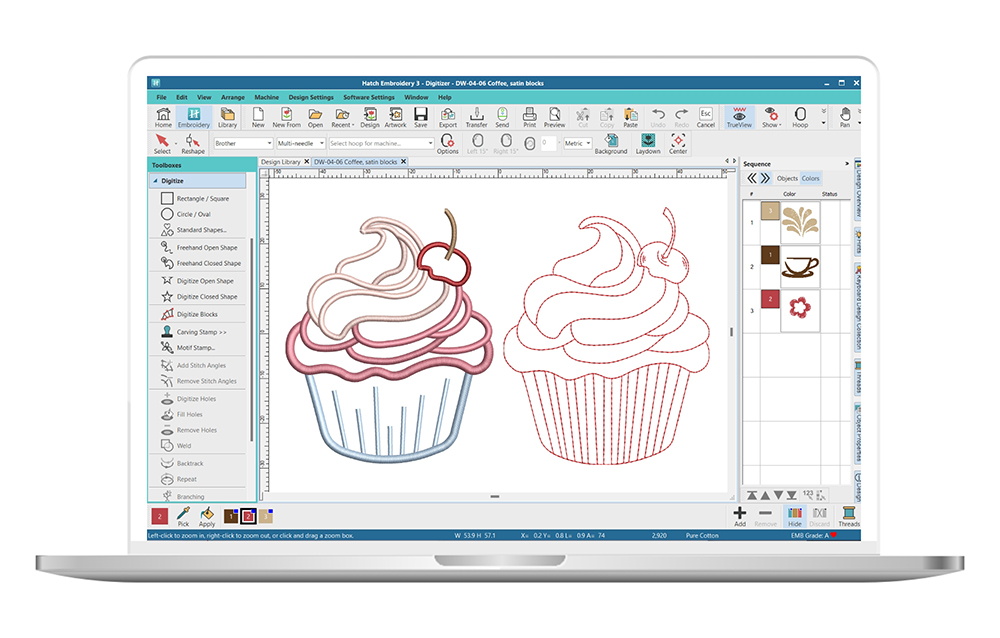Open the Threads panel icon
This screenshot has height=638, width=1000.
click(848, 515)
